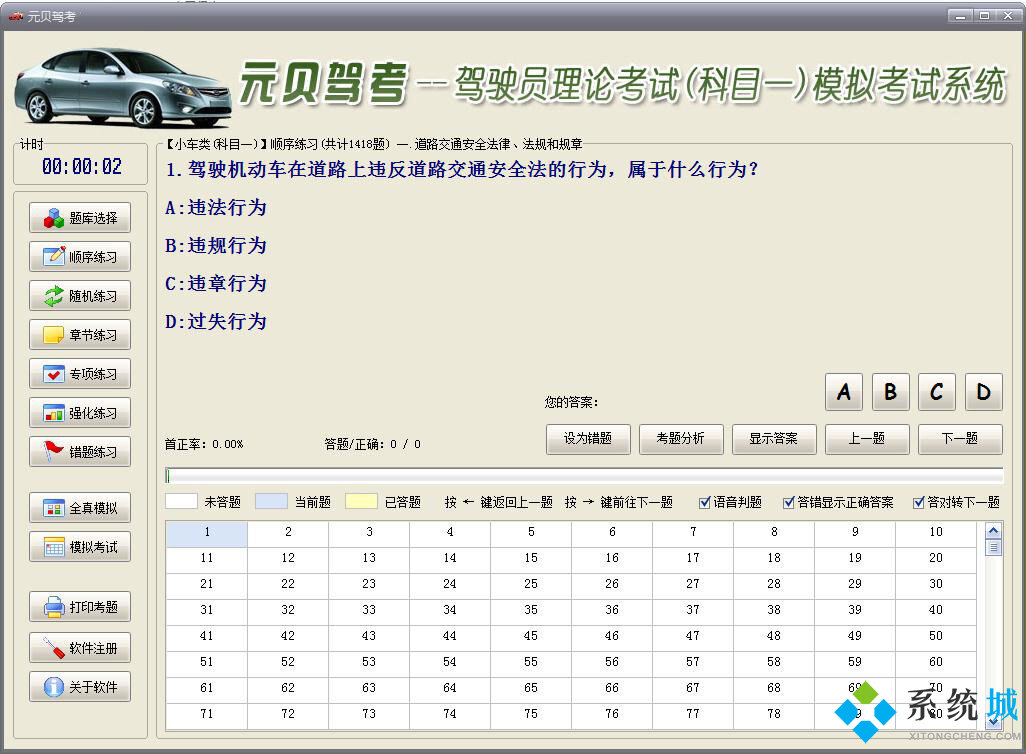Select option text A:违法行为
Image resolution: width=1026 pixels, height=754 pixels.
(216, 208)
